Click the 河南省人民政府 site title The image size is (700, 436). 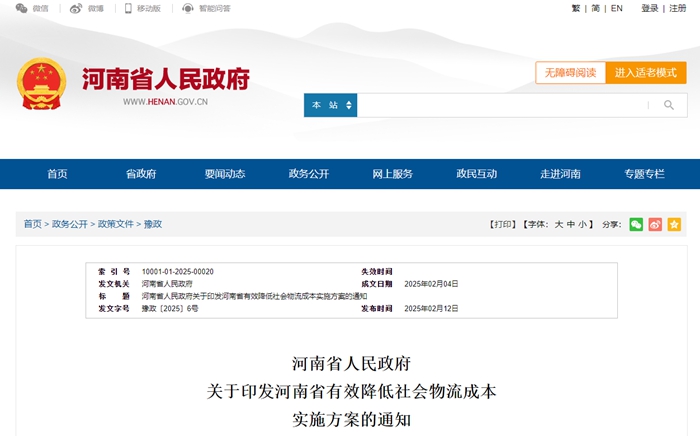point(166,79)
